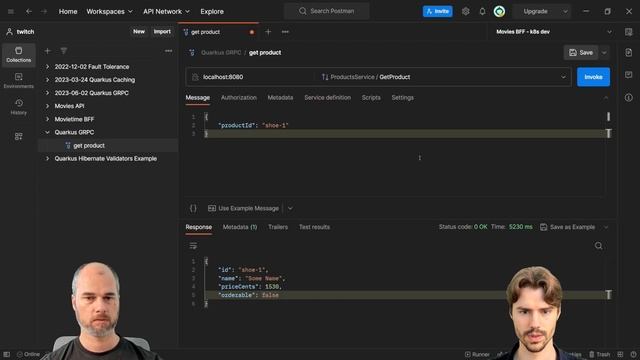Open a new tab with plus
This screenshot has width=640, height=360.
pyautogui.click(x=268, y=32)
